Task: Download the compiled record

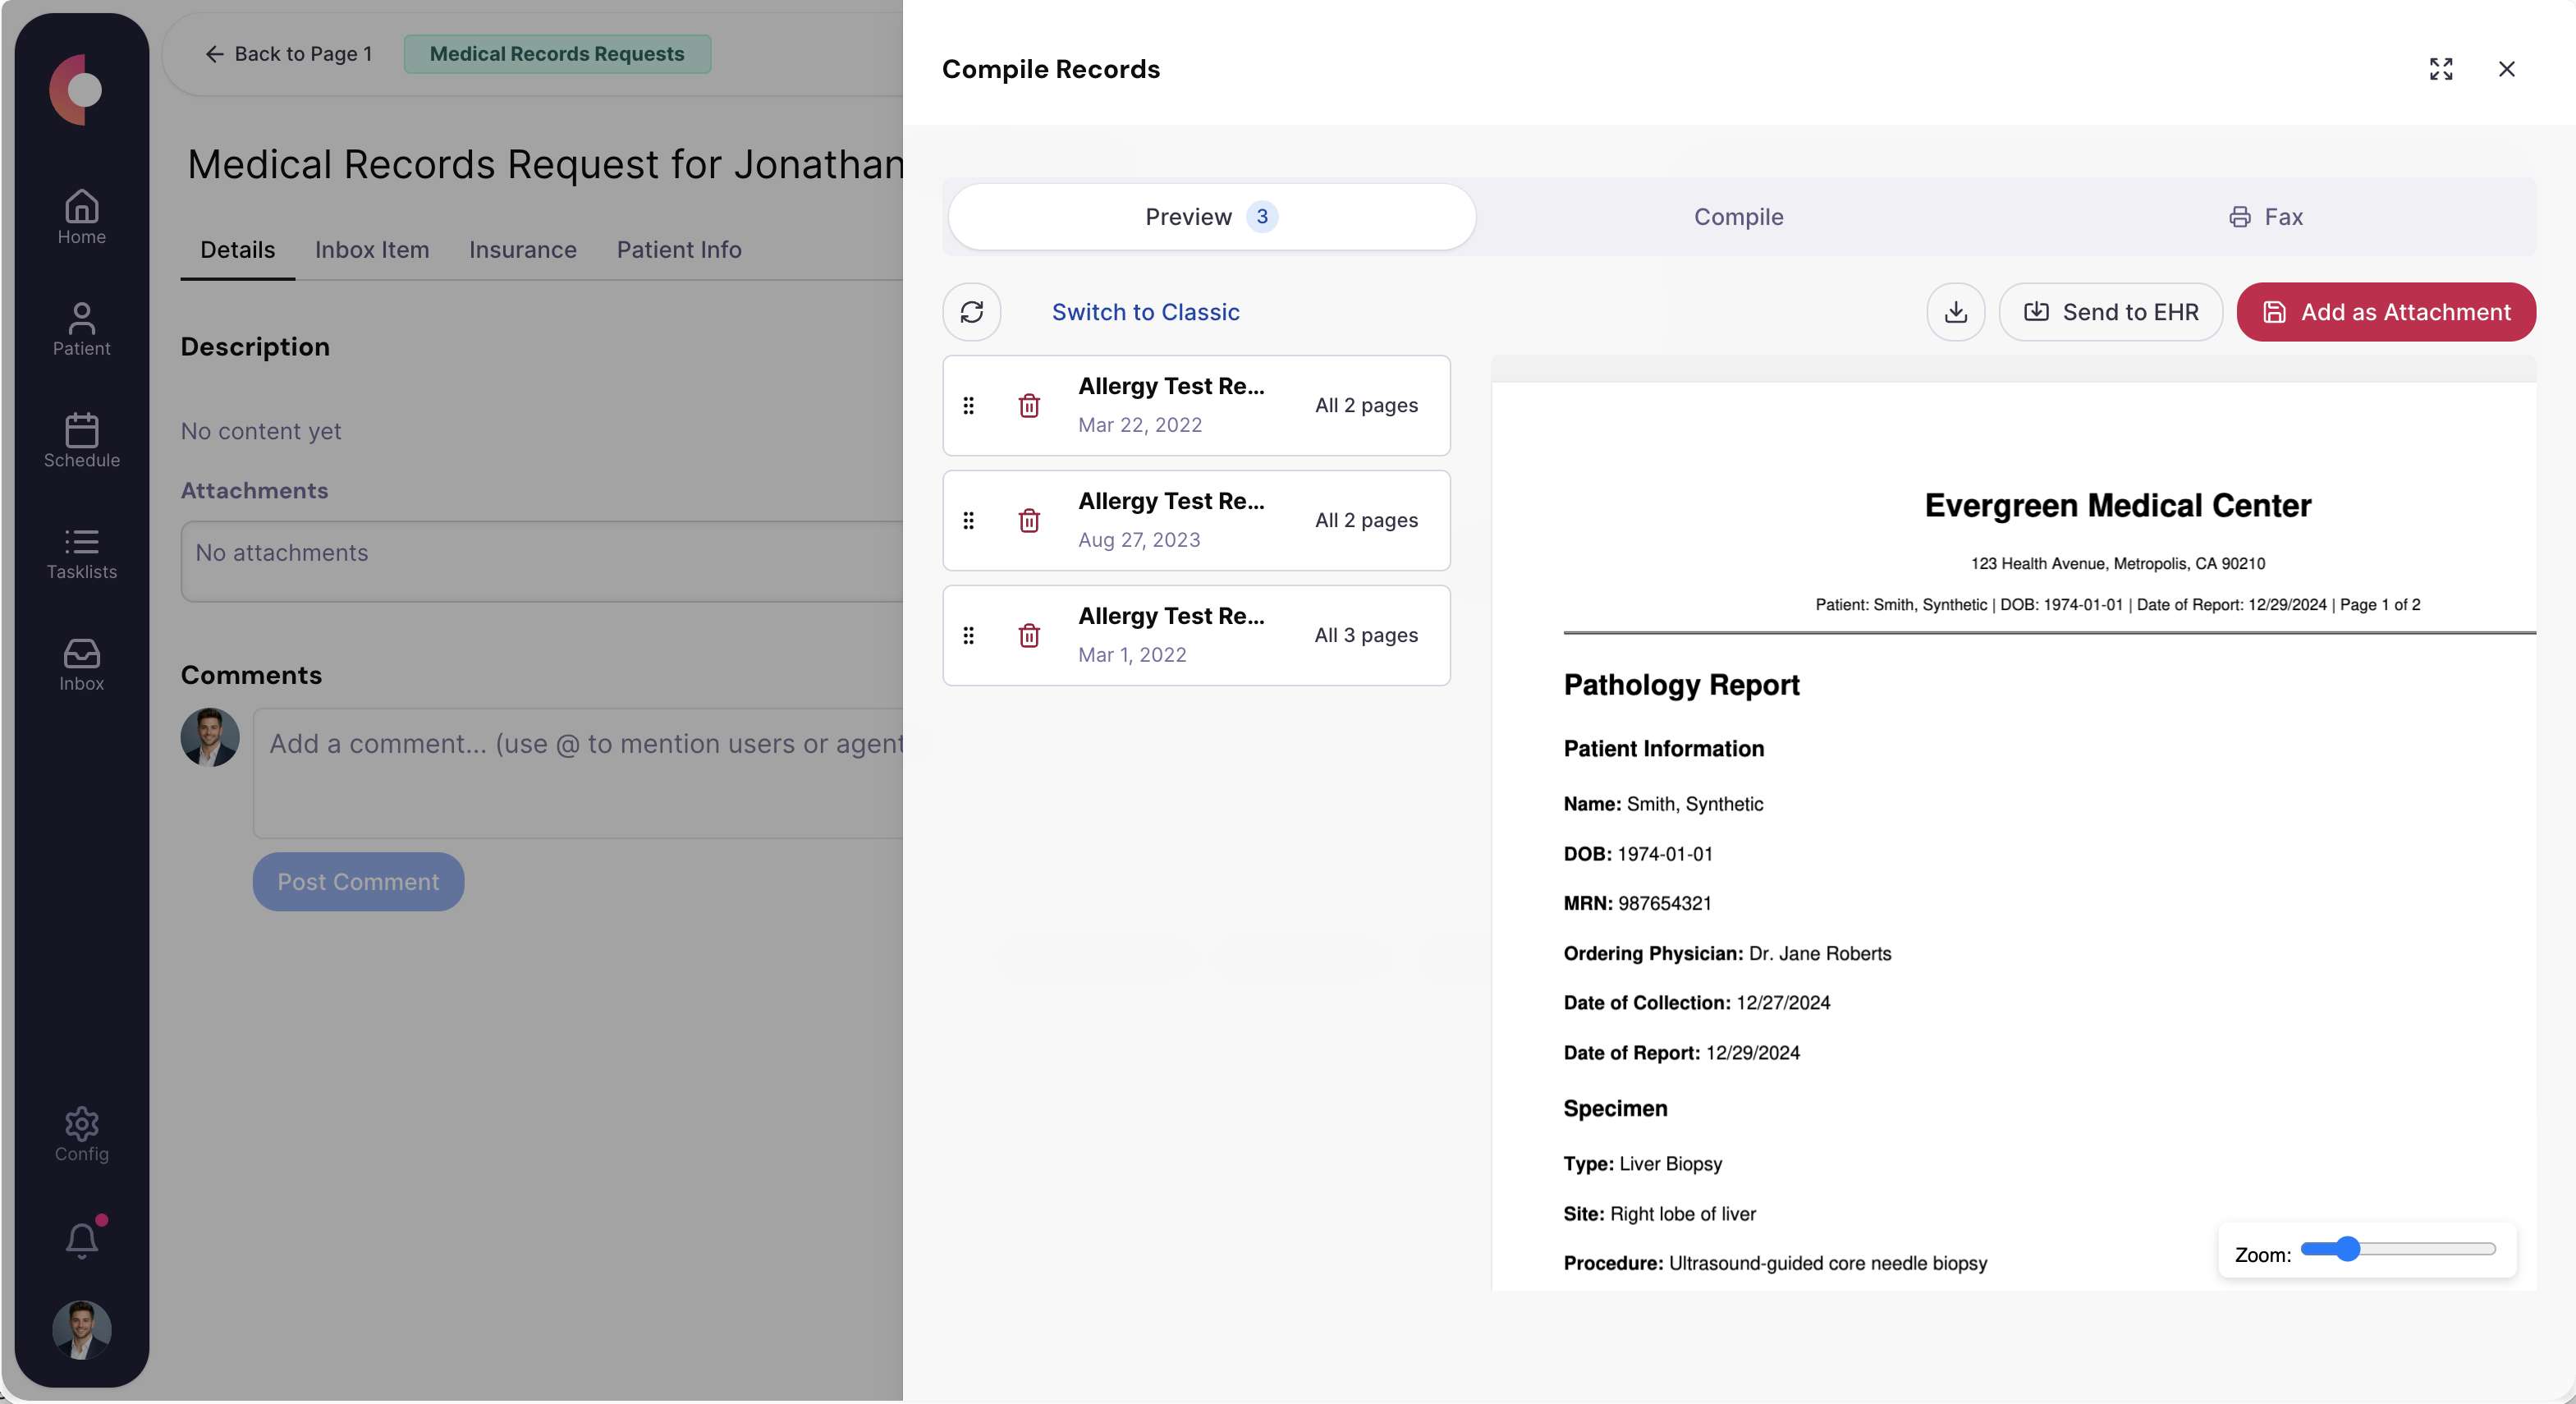Action: 1956,312
